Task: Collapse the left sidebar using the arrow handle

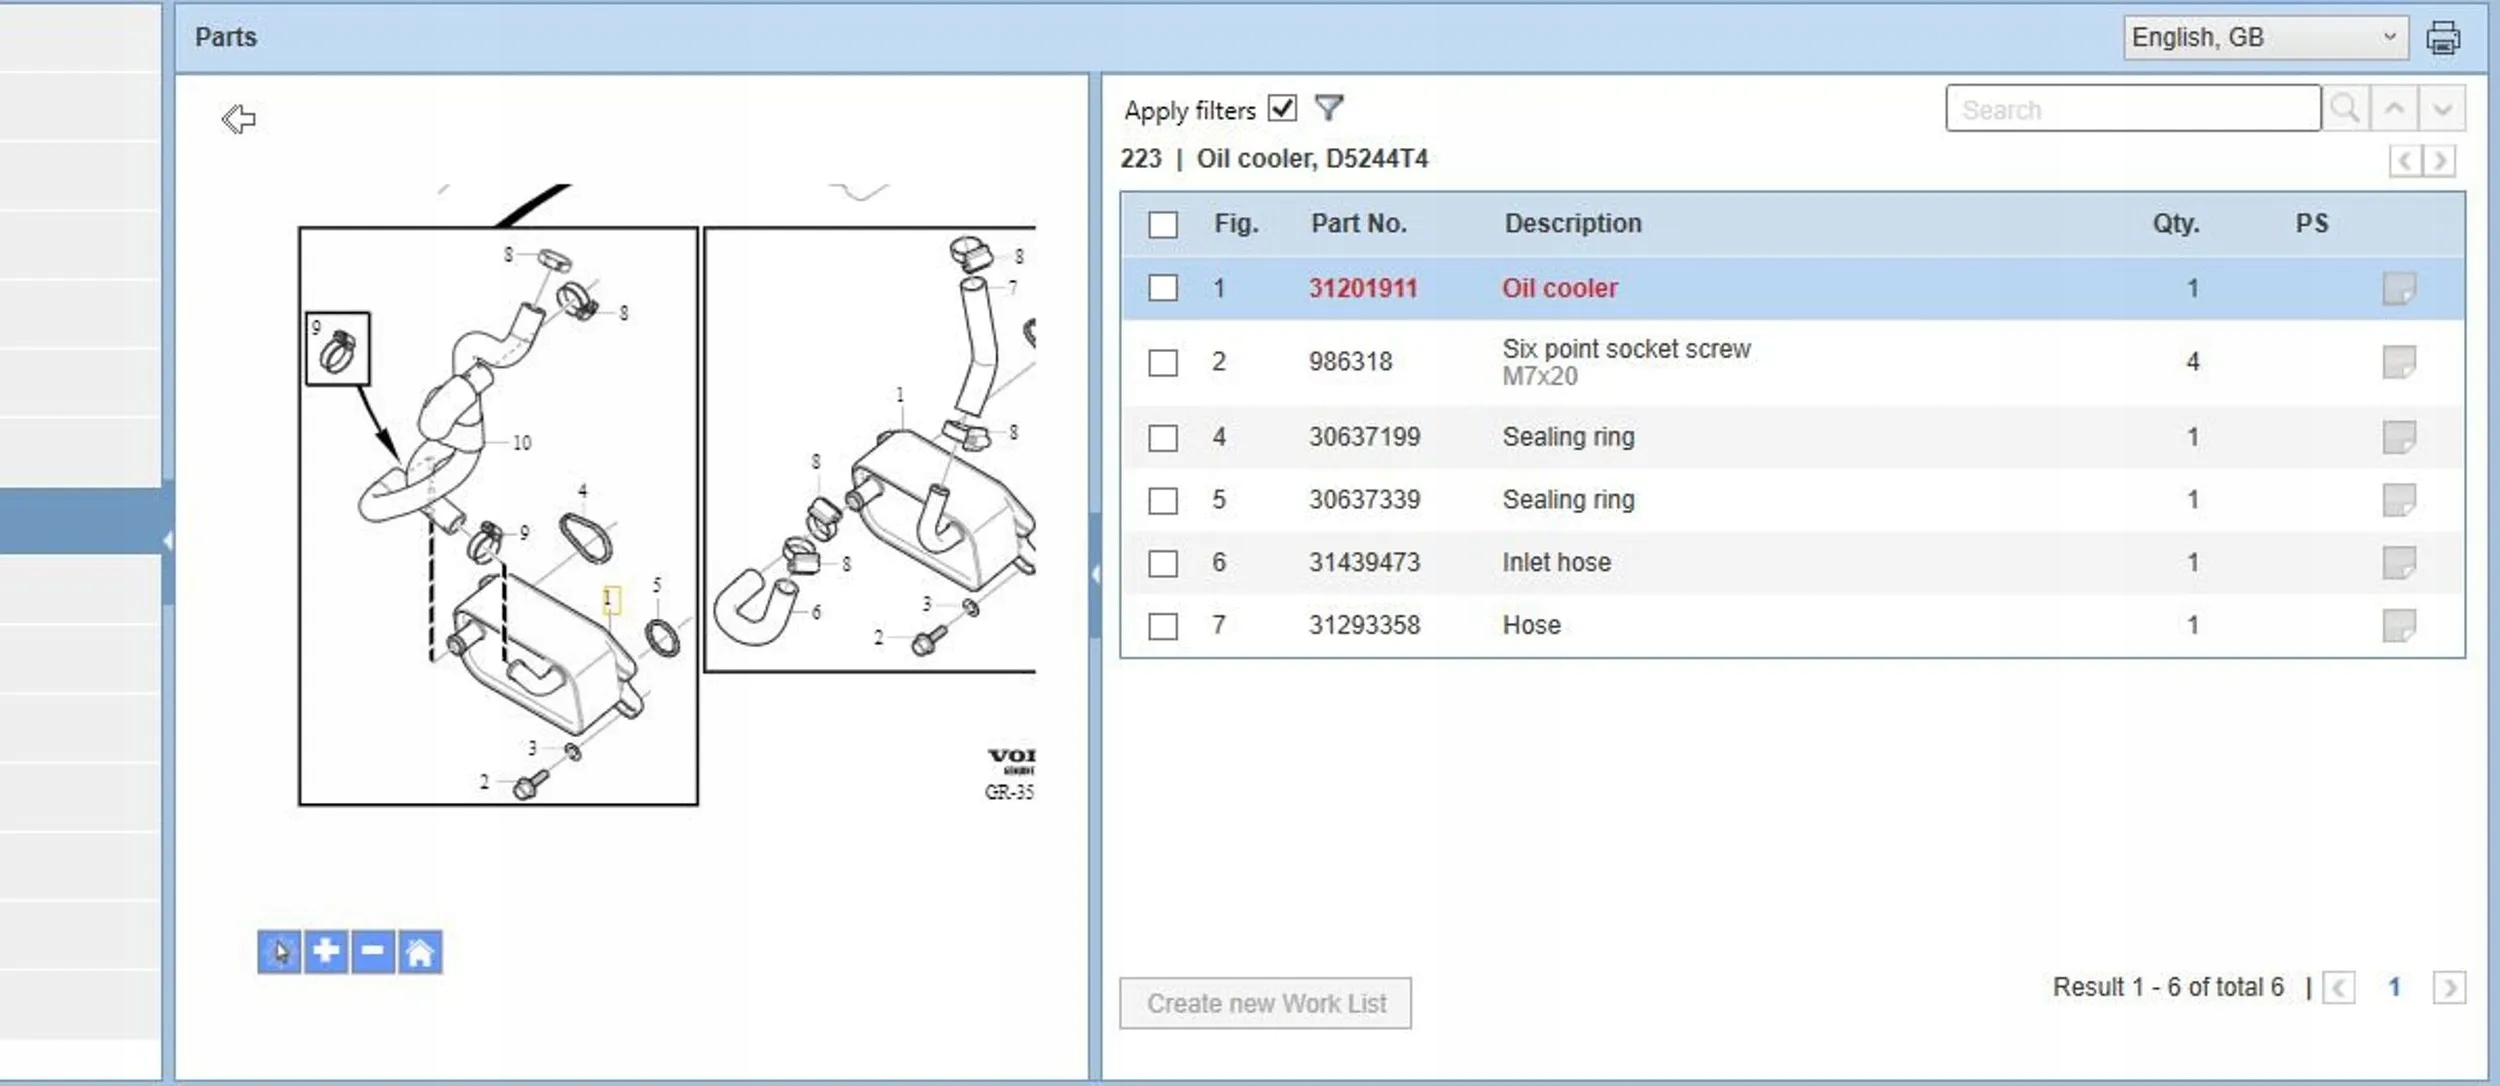Action: (168, 541)
